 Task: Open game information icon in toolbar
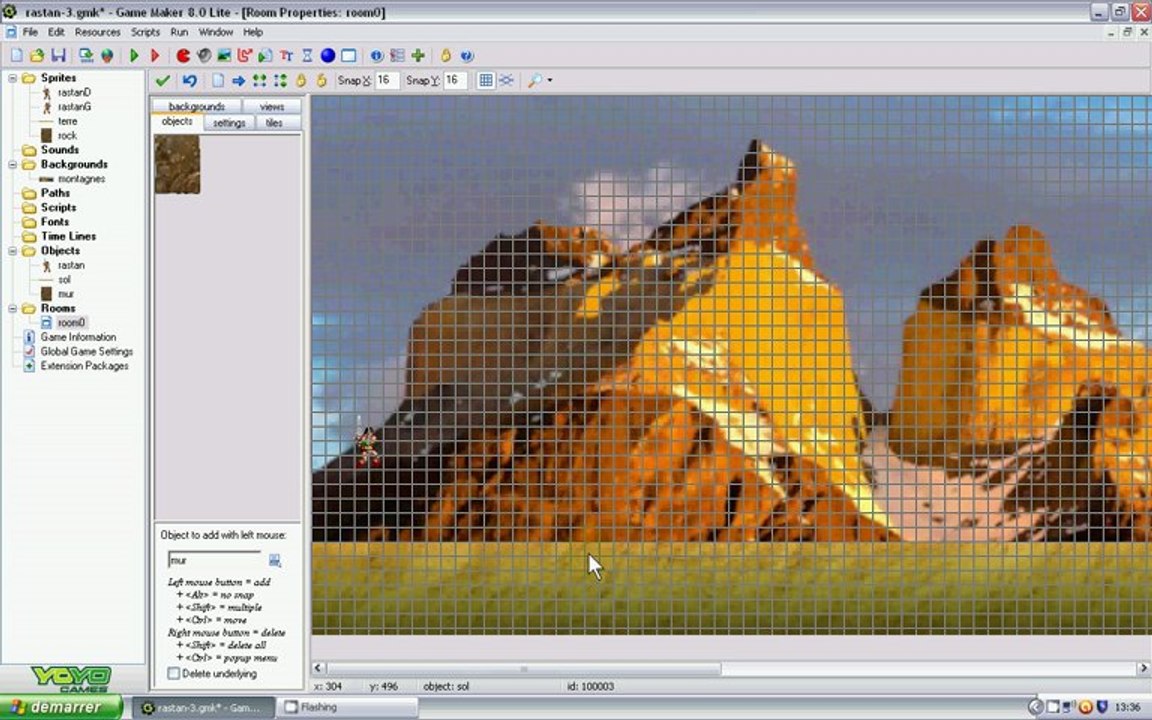tap(377, 56)
